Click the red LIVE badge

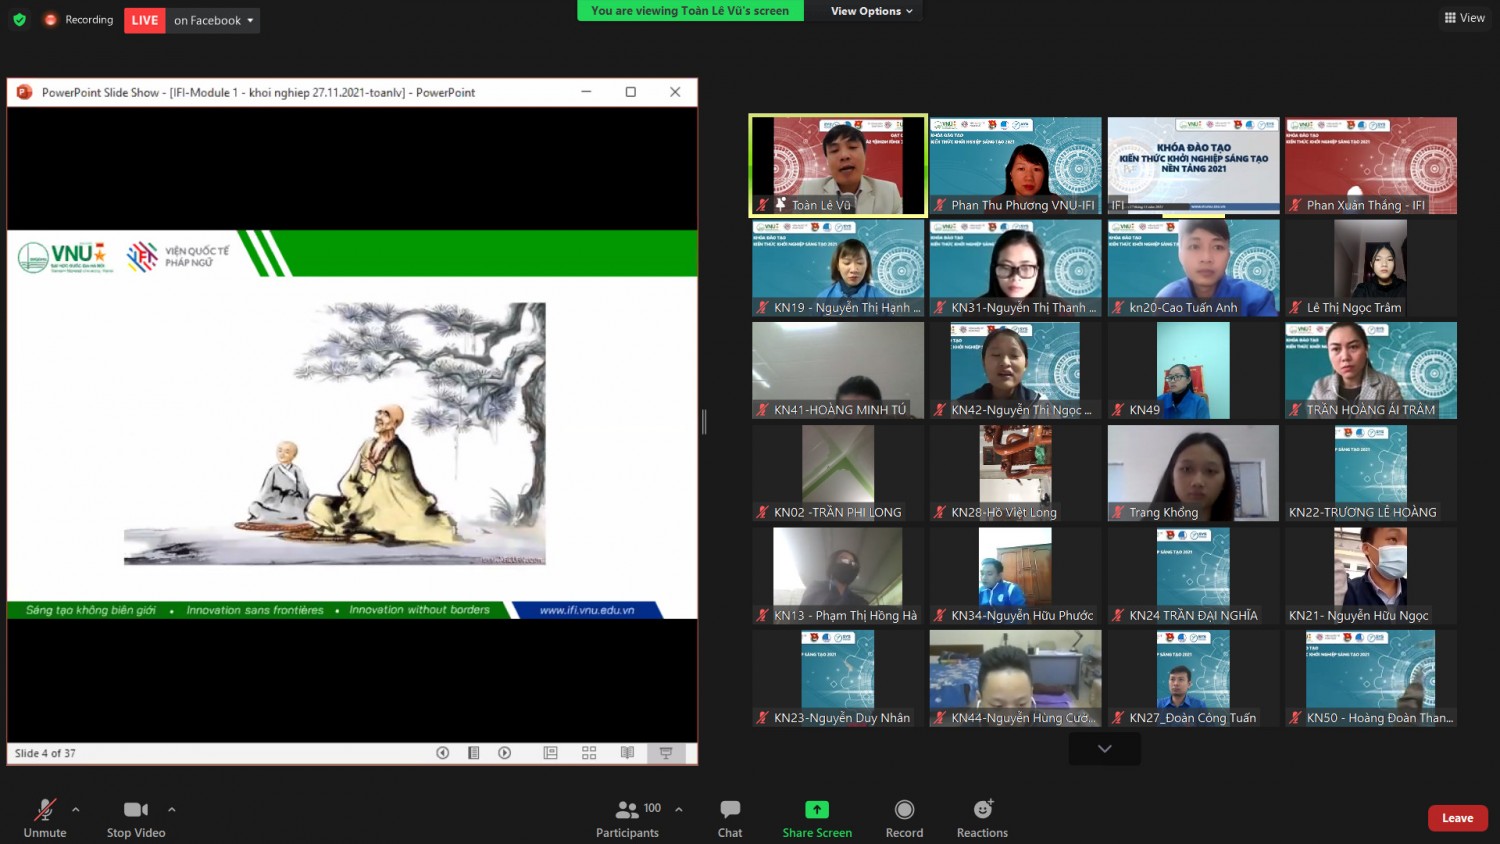point(145,20)
